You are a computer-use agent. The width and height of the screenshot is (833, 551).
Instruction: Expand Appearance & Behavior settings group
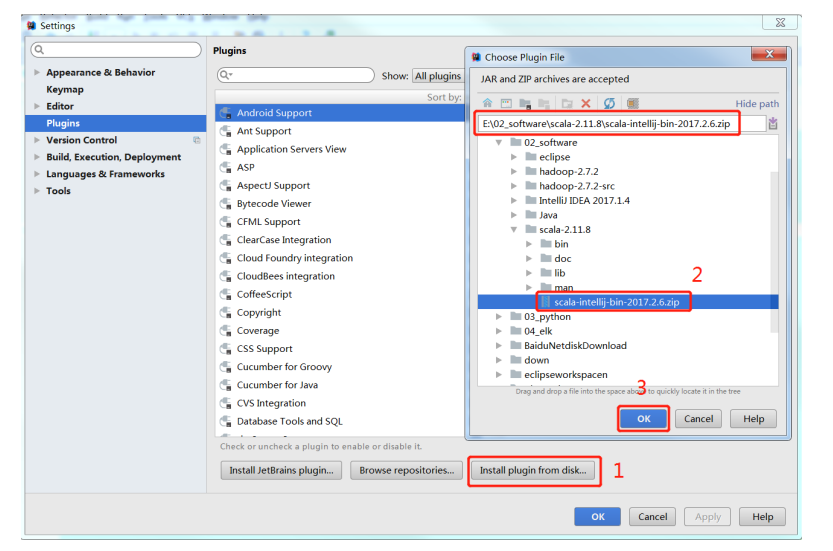[x=37, y=72]
